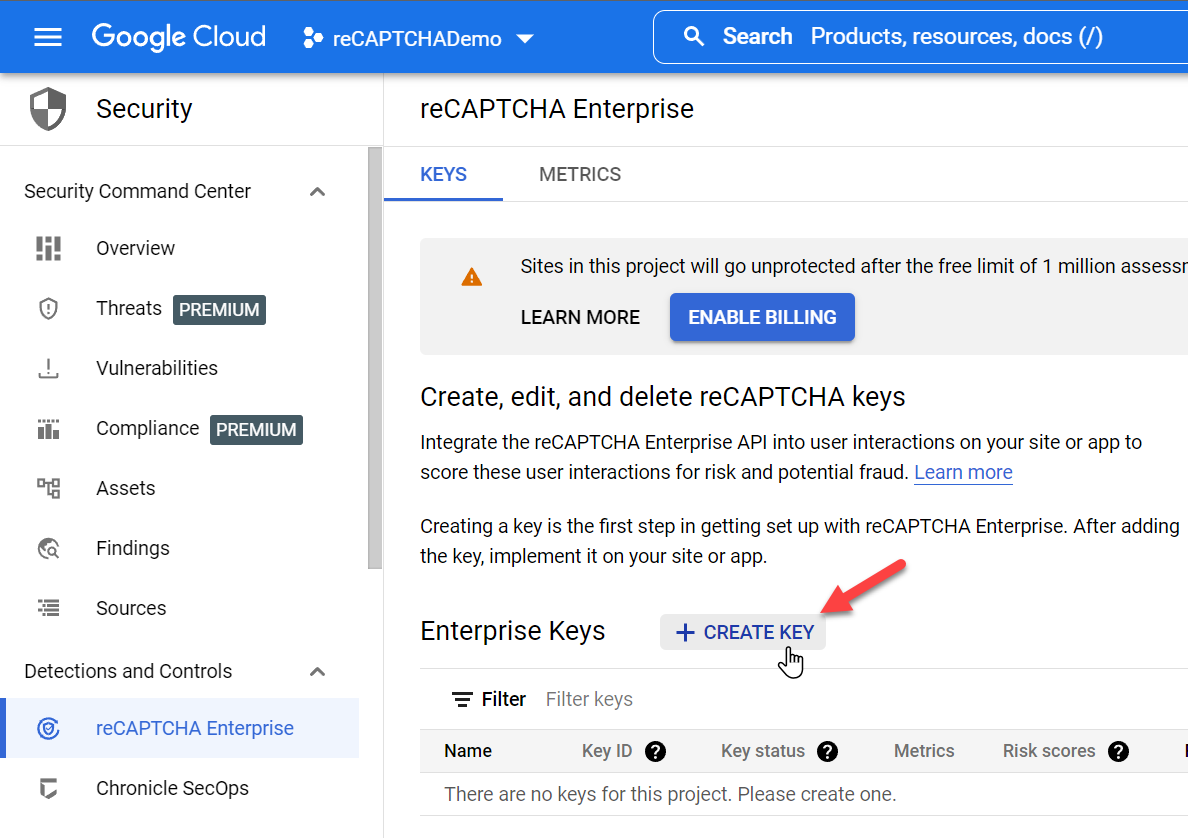Click the Compliance chart icon
Image resolution: width=1188 pixels, height=838 pixels.
[x=48, y=429]
